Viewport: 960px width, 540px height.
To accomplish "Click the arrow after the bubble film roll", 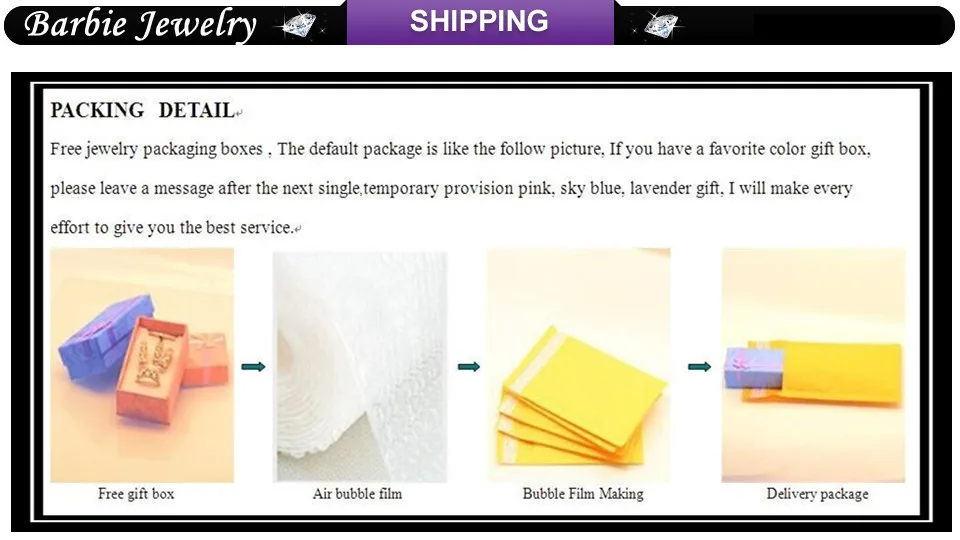I will point(469,367).
